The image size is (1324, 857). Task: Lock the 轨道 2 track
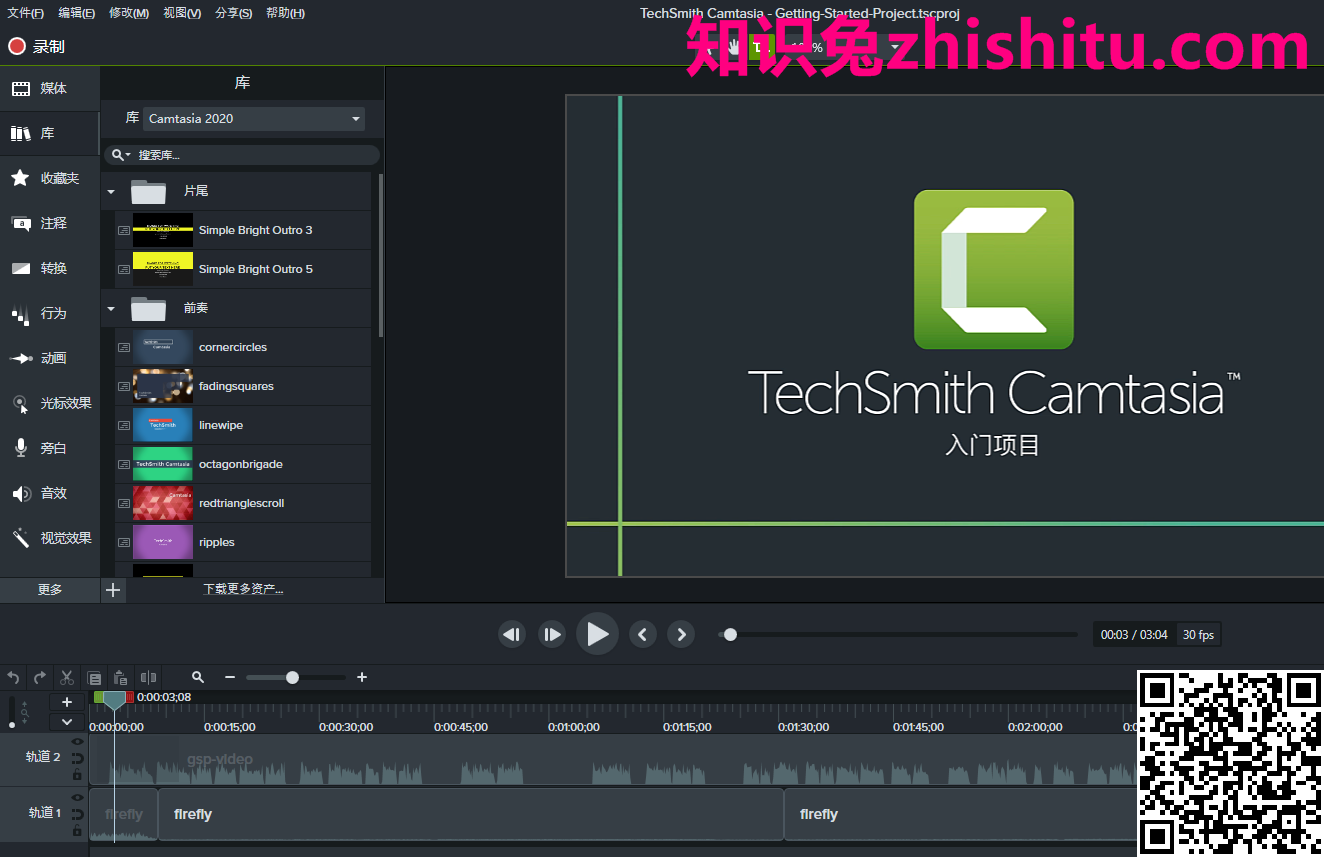click(x=77, y=774)
